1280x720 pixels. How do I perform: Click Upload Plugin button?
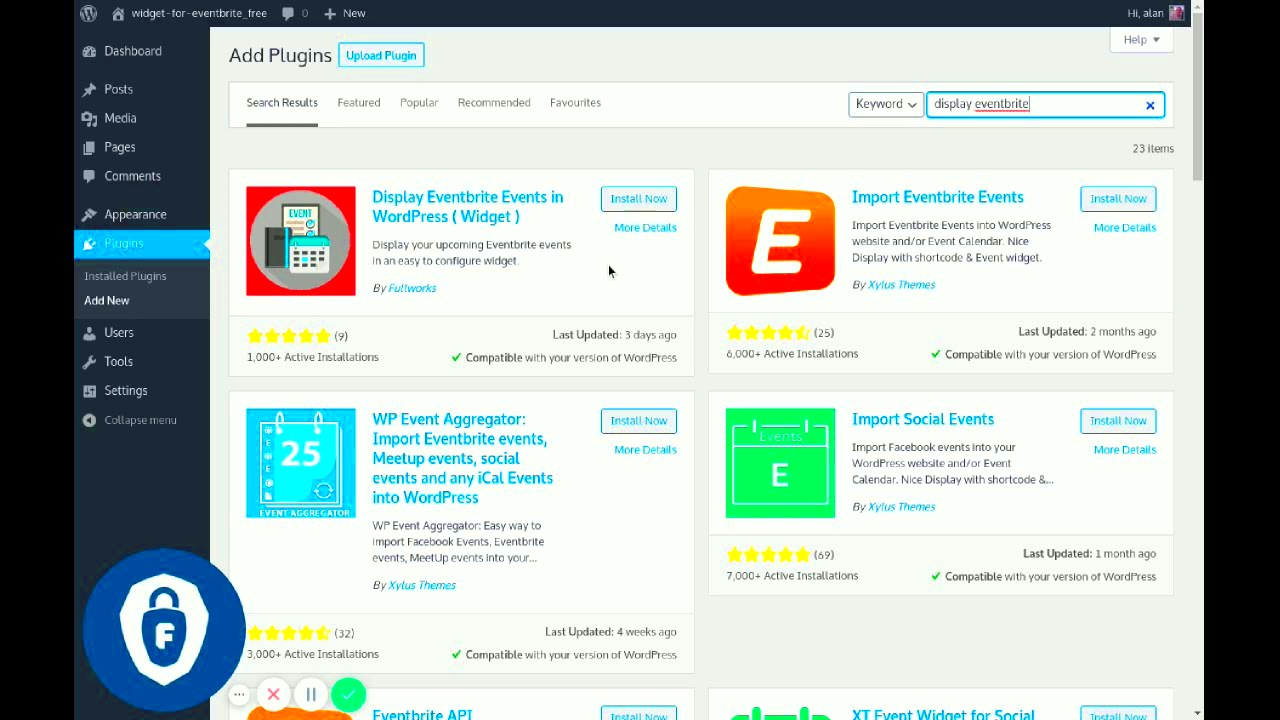point(381,55)
